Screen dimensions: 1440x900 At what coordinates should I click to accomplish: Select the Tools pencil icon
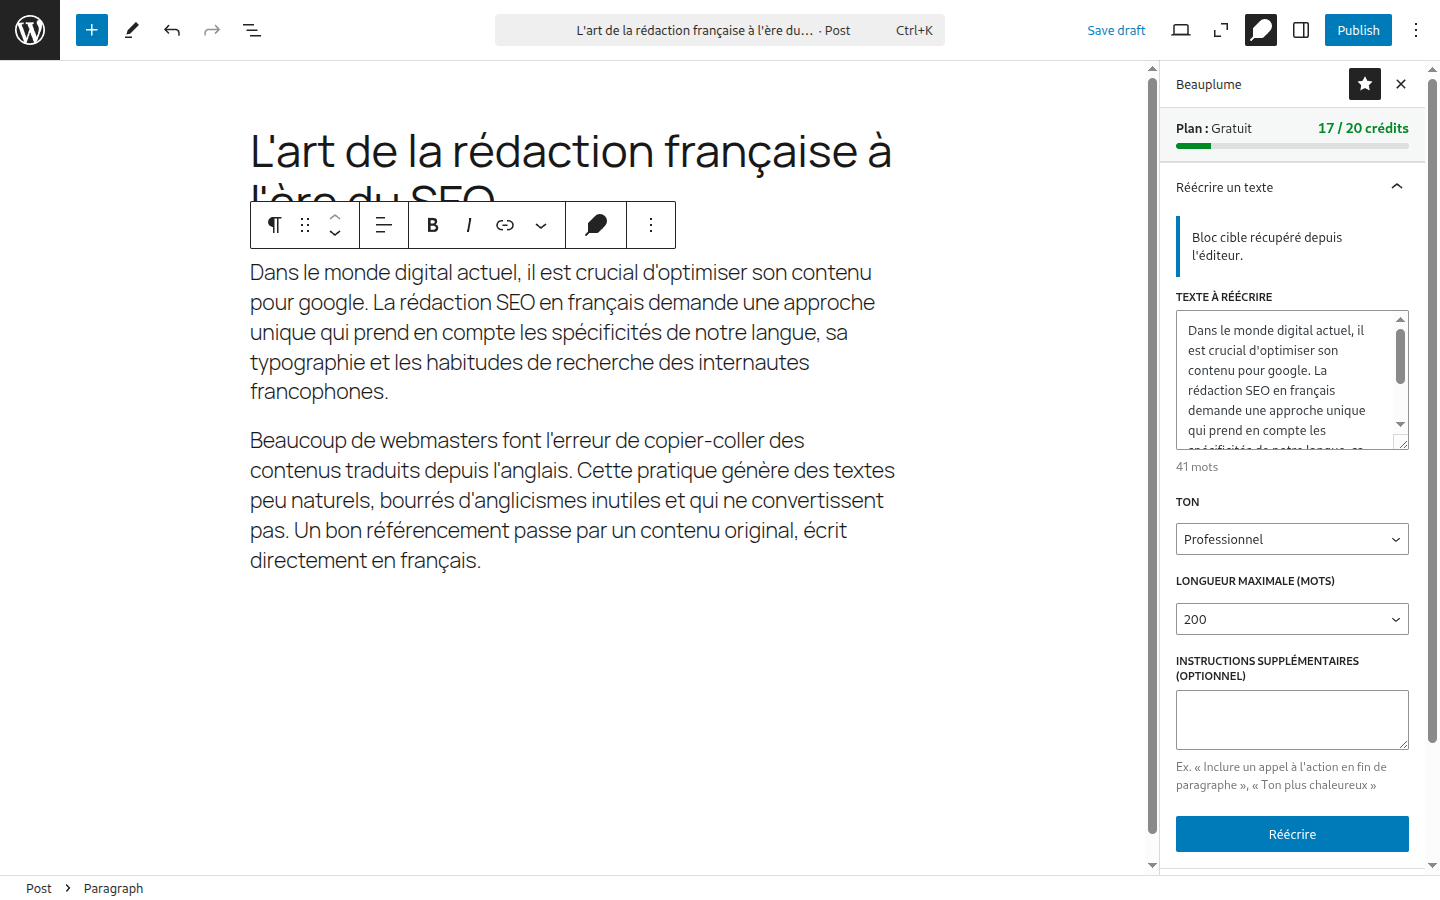(x=132, y=30)
